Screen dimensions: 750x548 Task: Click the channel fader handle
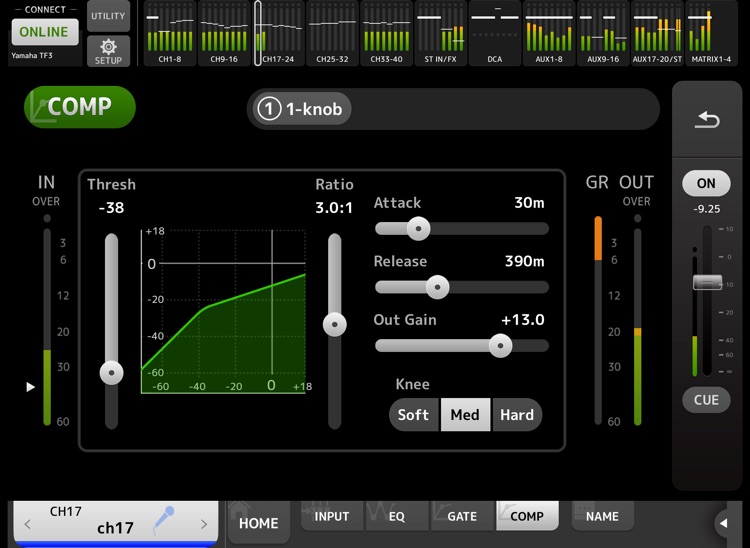pyautogui.click(x=707, y=282)
